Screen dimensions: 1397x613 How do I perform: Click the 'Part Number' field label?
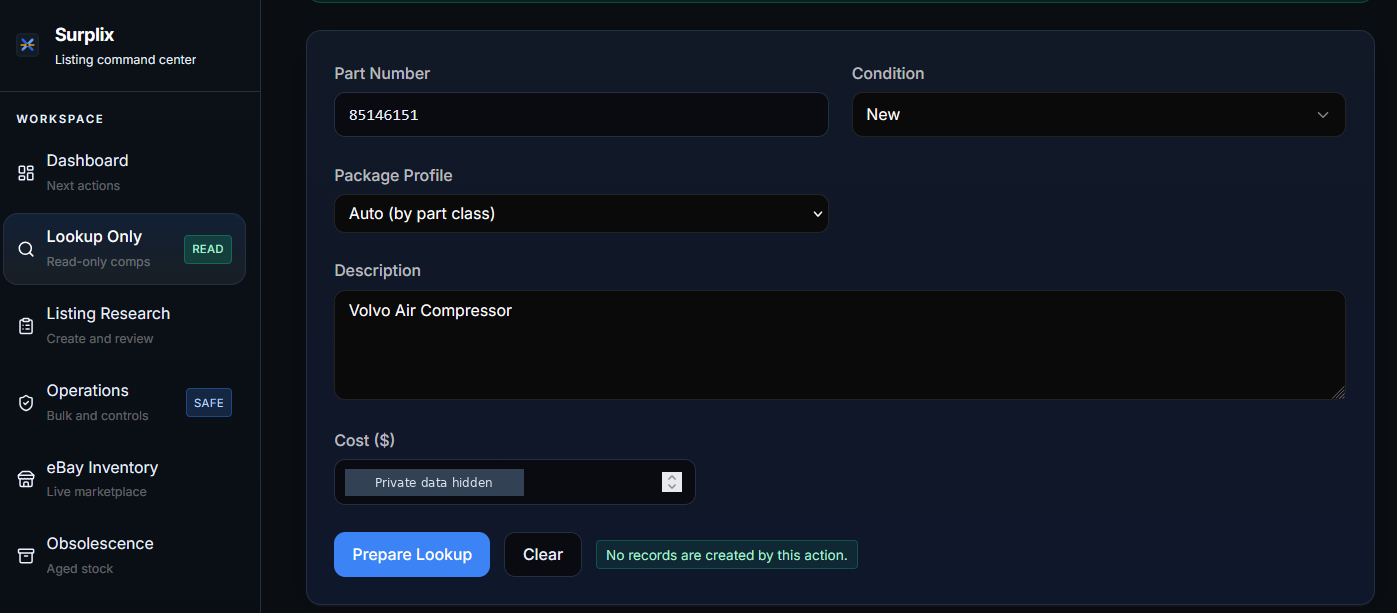[x=382, y=74]
